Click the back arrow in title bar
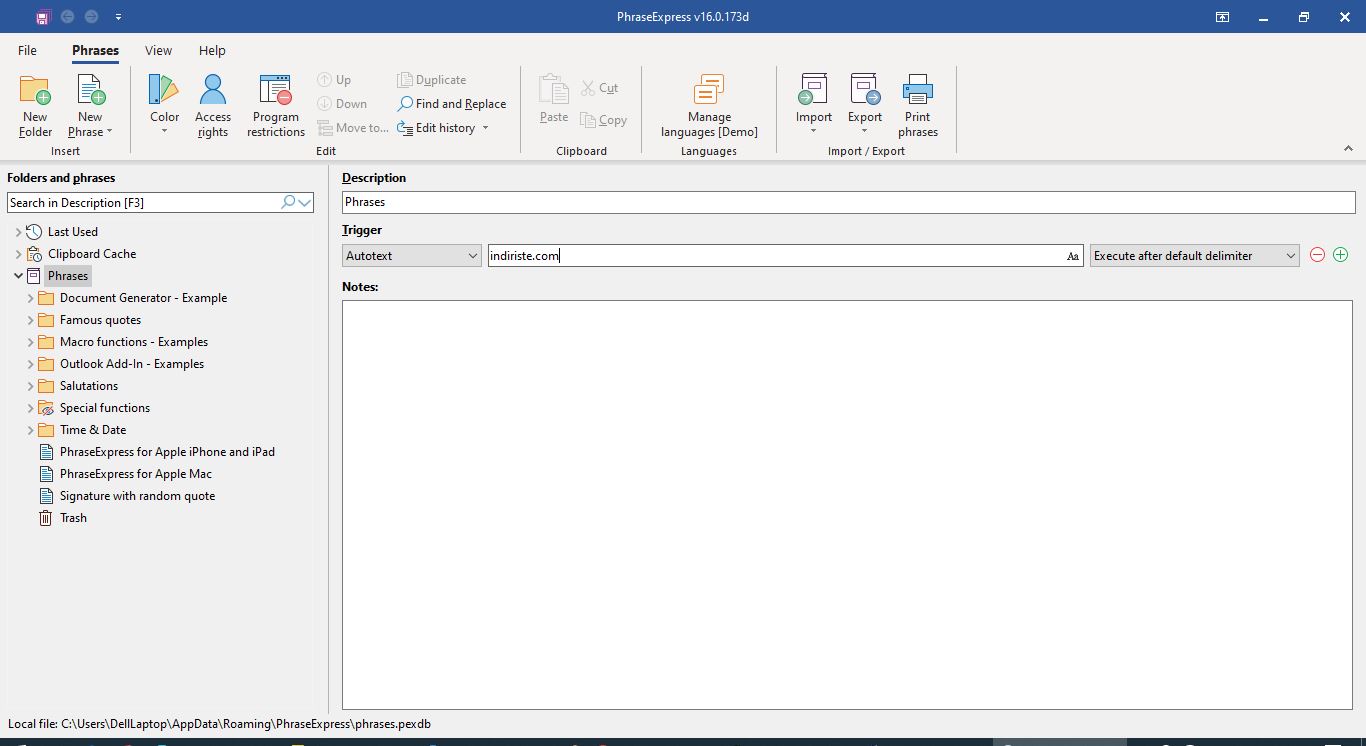This screenshot has width=1366, height=746. pyautogui.click(x=68, y=17)
